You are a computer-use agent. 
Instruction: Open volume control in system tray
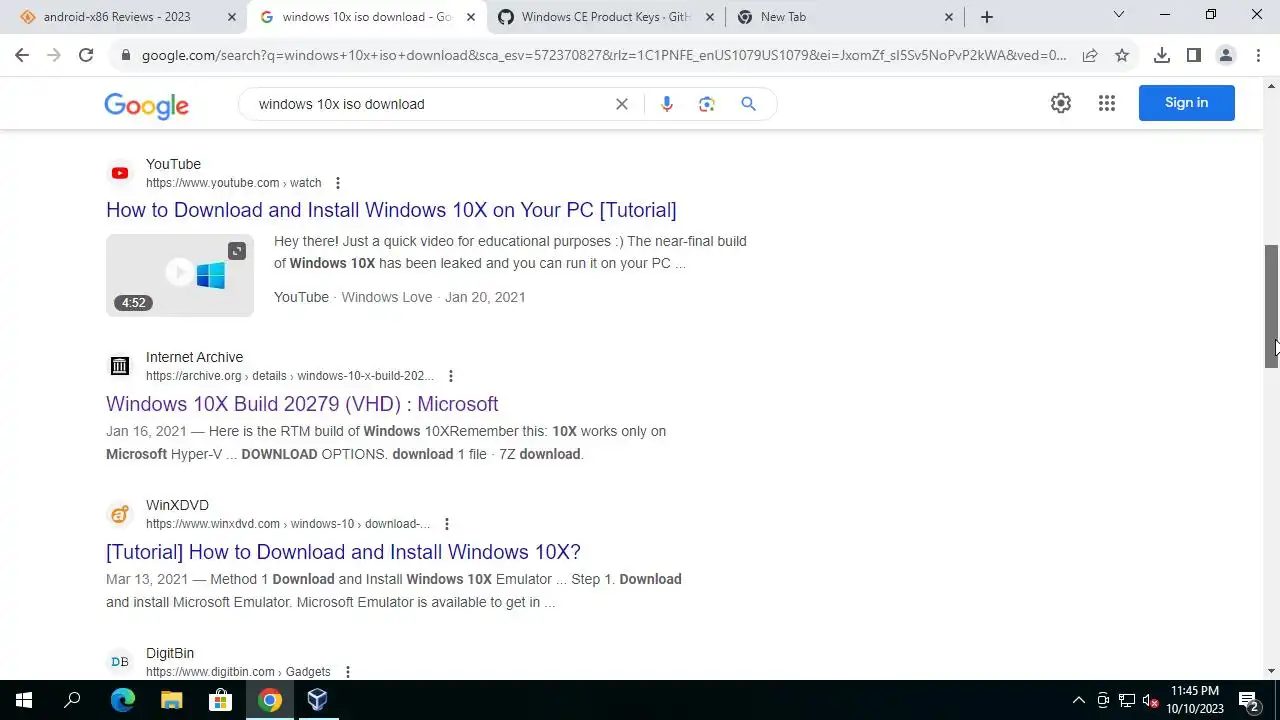[x=1151, y=700]
